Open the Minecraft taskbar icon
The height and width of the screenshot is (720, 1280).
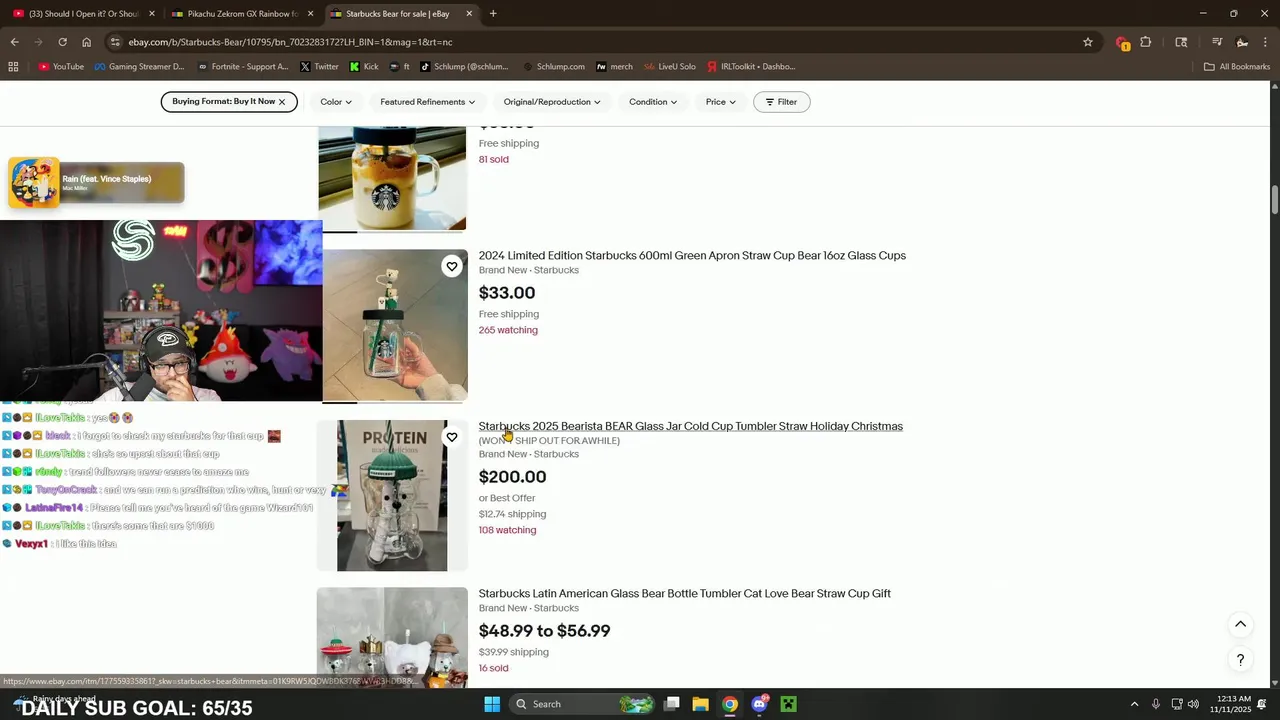pos(788,704)
